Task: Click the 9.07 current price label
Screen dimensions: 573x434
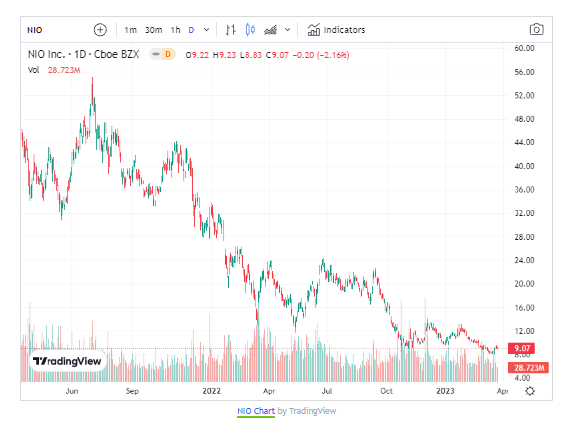Action: (x=521, y=348)
